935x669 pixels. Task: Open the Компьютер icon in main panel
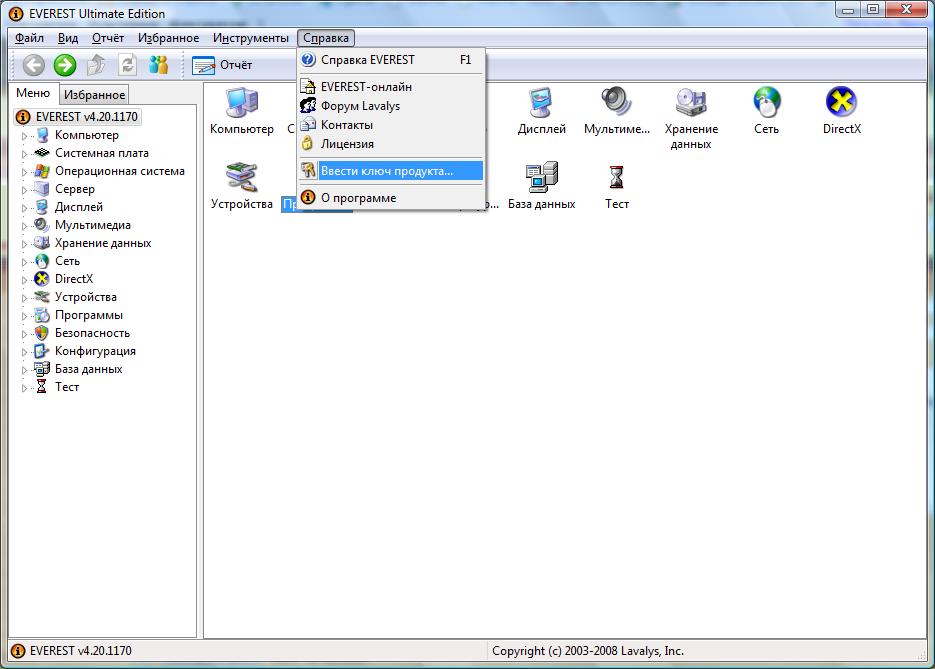point(241,102)
